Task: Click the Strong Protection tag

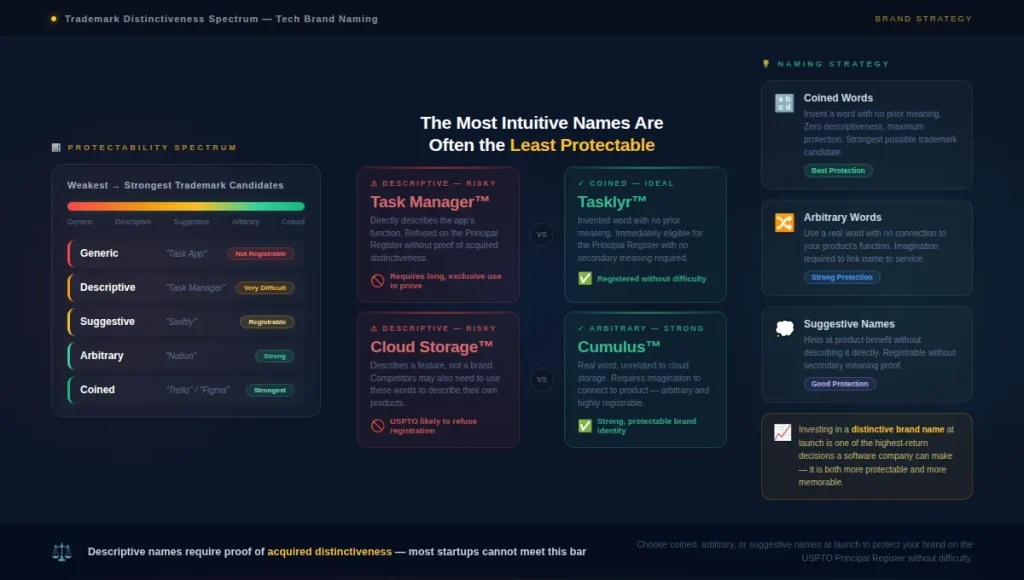Action: click(842, 277)
